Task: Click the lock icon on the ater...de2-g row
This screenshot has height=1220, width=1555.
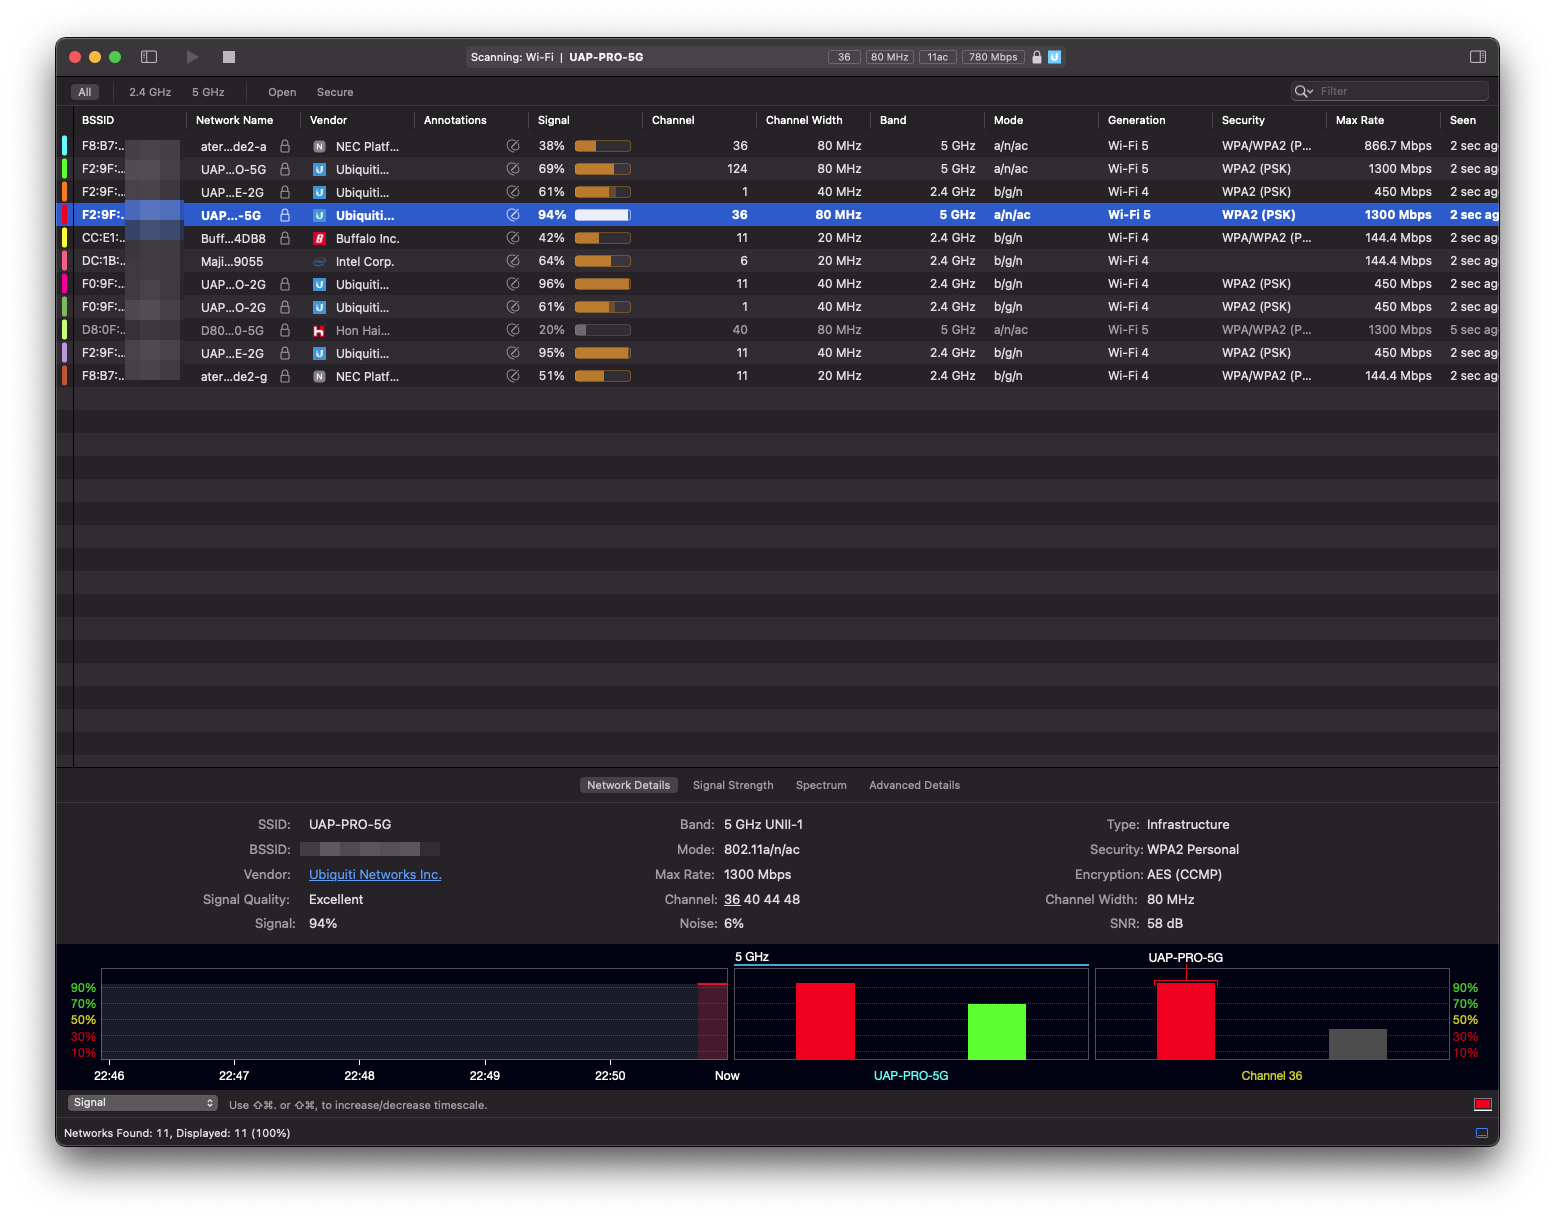Action: [x=285, y=376]
